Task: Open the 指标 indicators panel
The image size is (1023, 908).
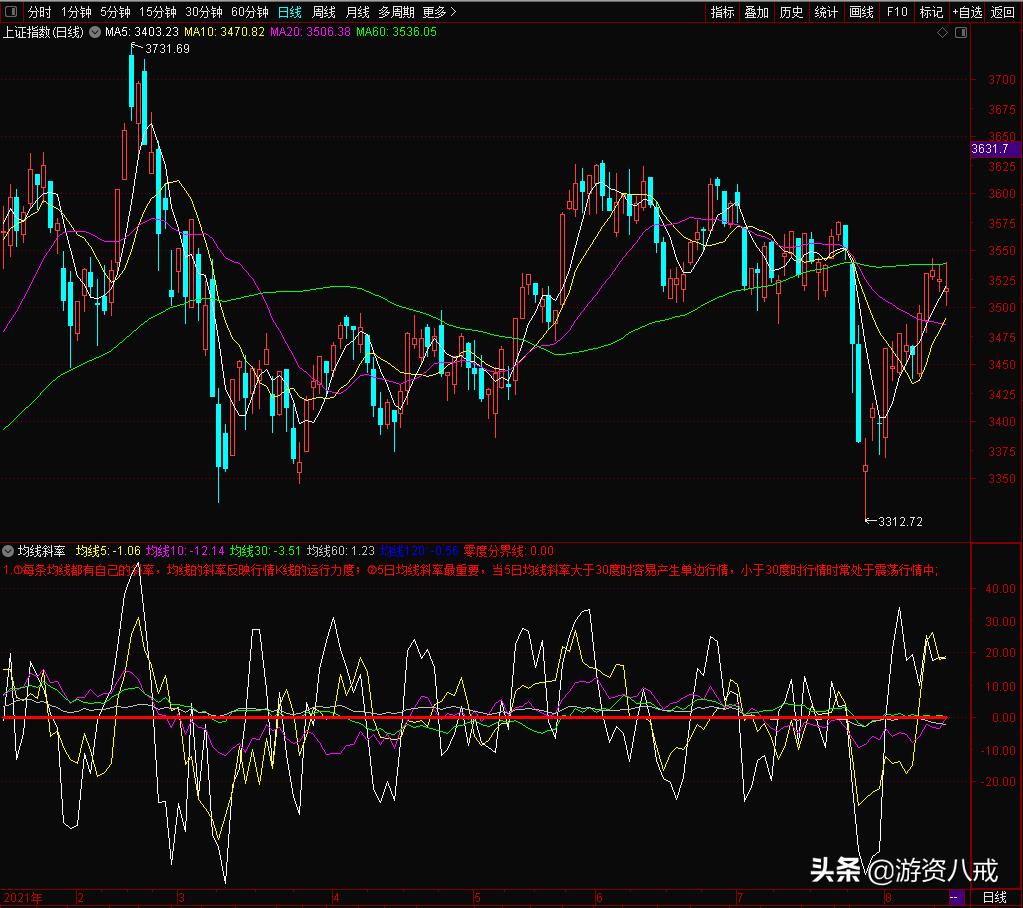Action: point(722,12)
